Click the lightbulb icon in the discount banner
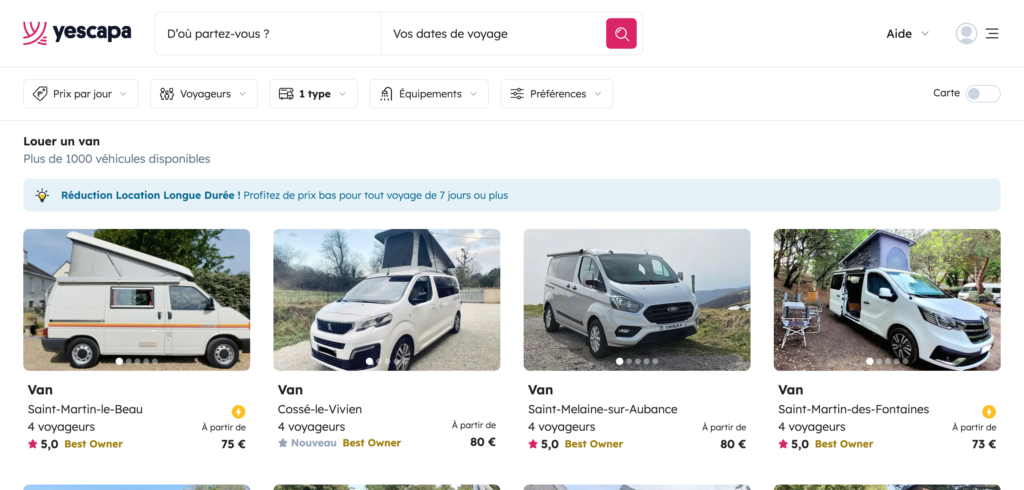The image size is (1024, 490). (x=42, y=195)
